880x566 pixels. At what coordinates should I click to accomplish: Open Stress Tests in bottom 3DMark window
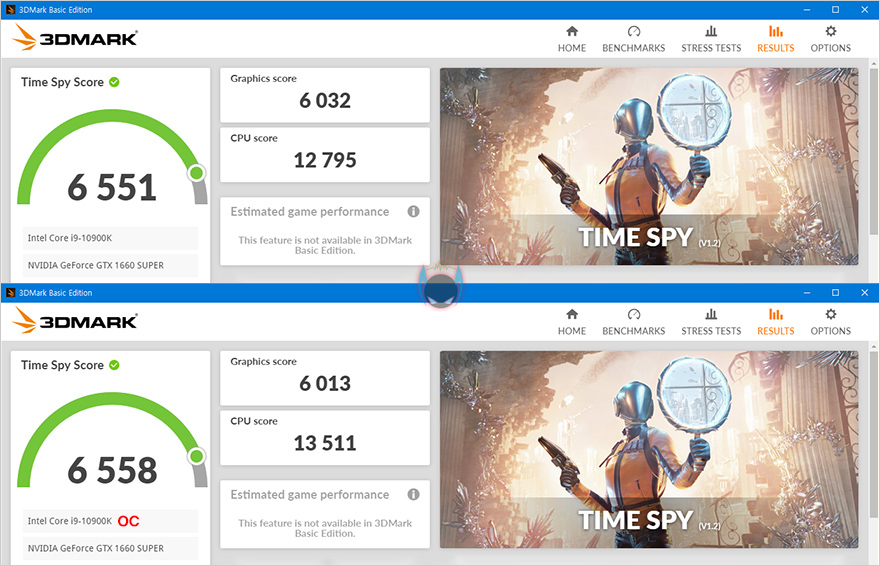(x=711, y=322)
